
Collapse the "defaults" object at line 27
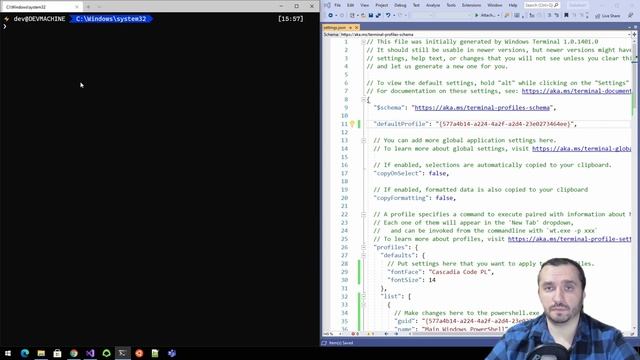363,256
